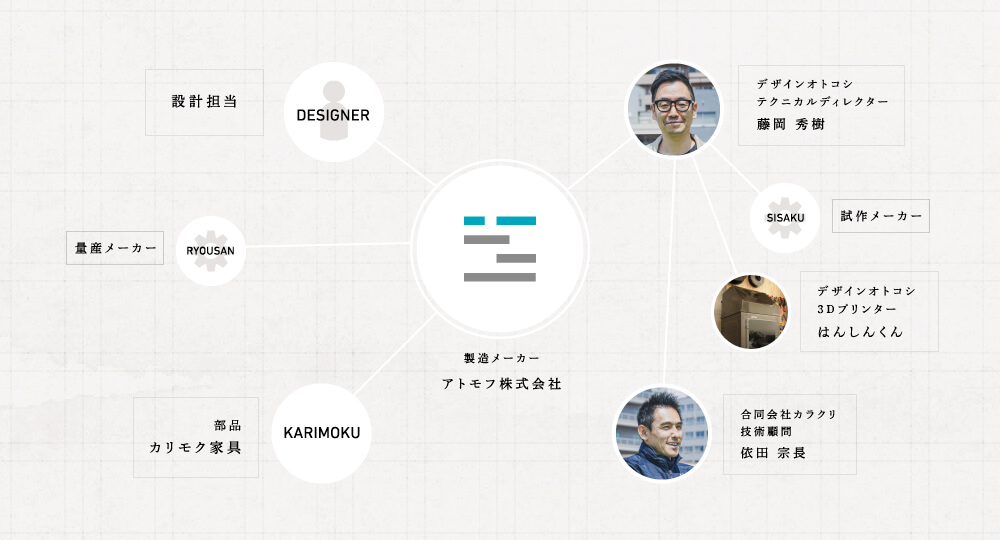The image size is (1000, 540).
Task: Click the KARIMOKU circle
Action: pos(321,433)
